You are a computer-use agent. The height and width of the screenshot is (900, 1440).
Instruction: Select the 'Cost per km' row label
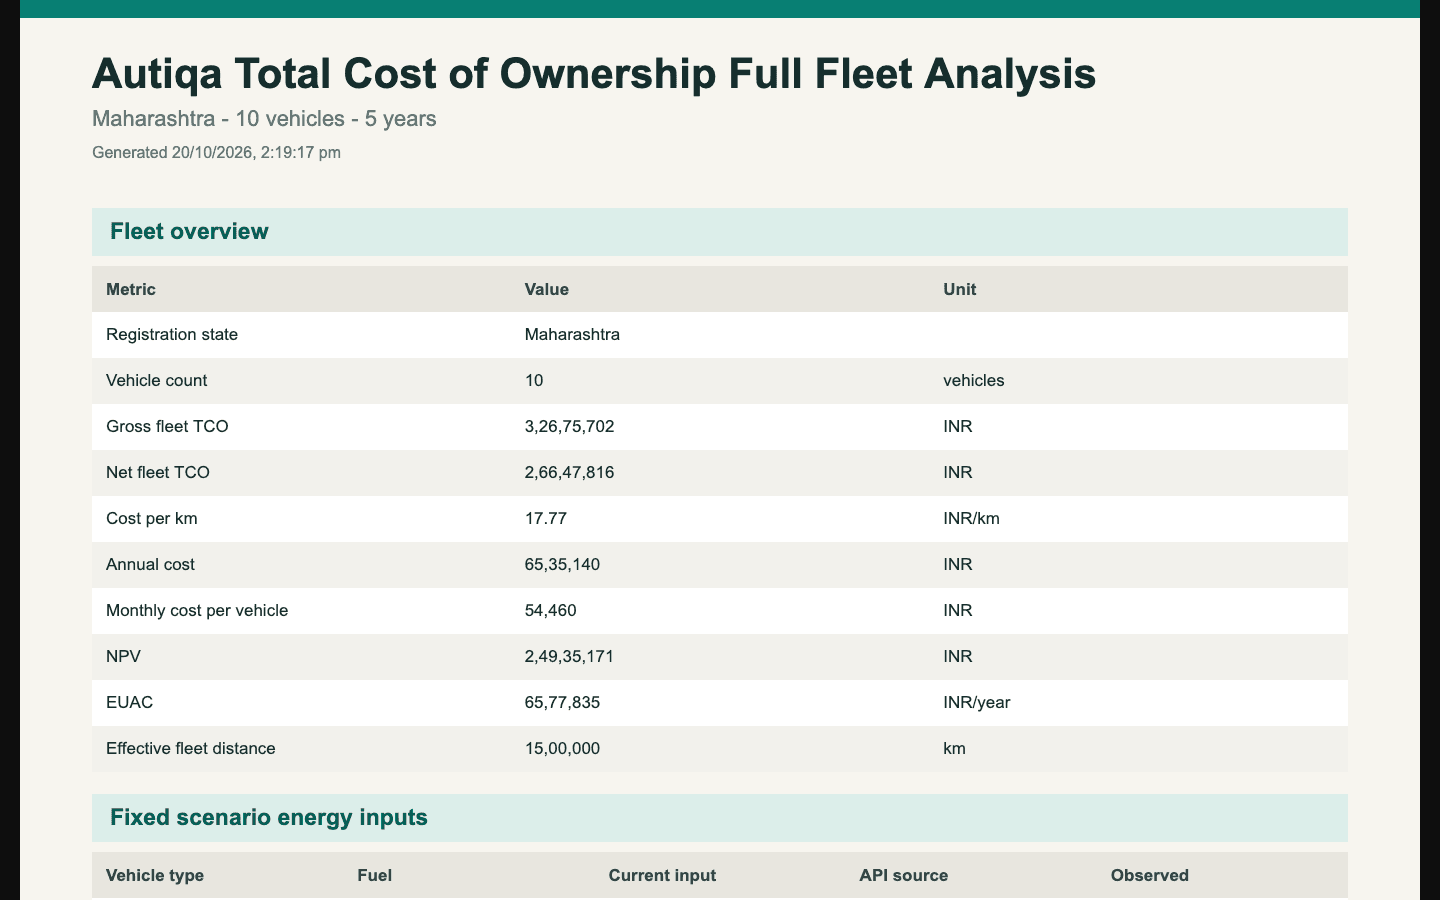click(152, 519)
